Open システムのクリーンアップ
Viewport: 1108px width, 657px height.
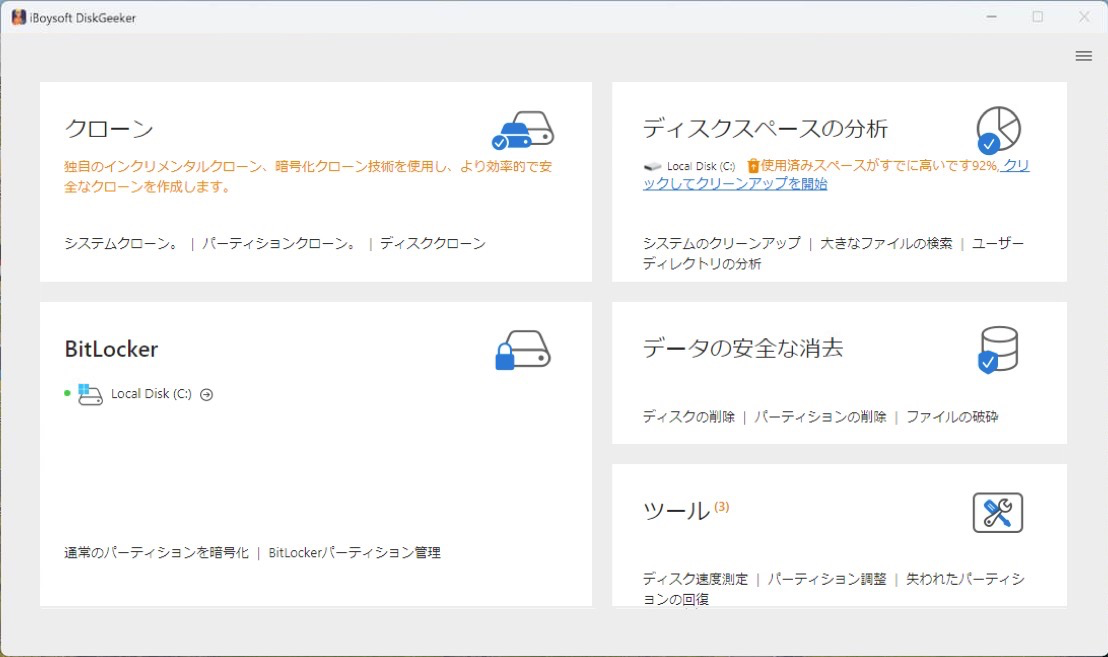[x=721, y=243]
